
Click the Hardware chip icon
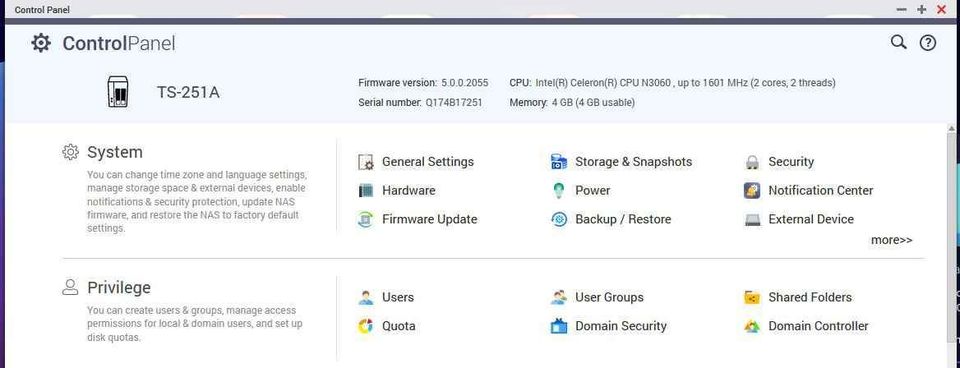tap(366, 190)
